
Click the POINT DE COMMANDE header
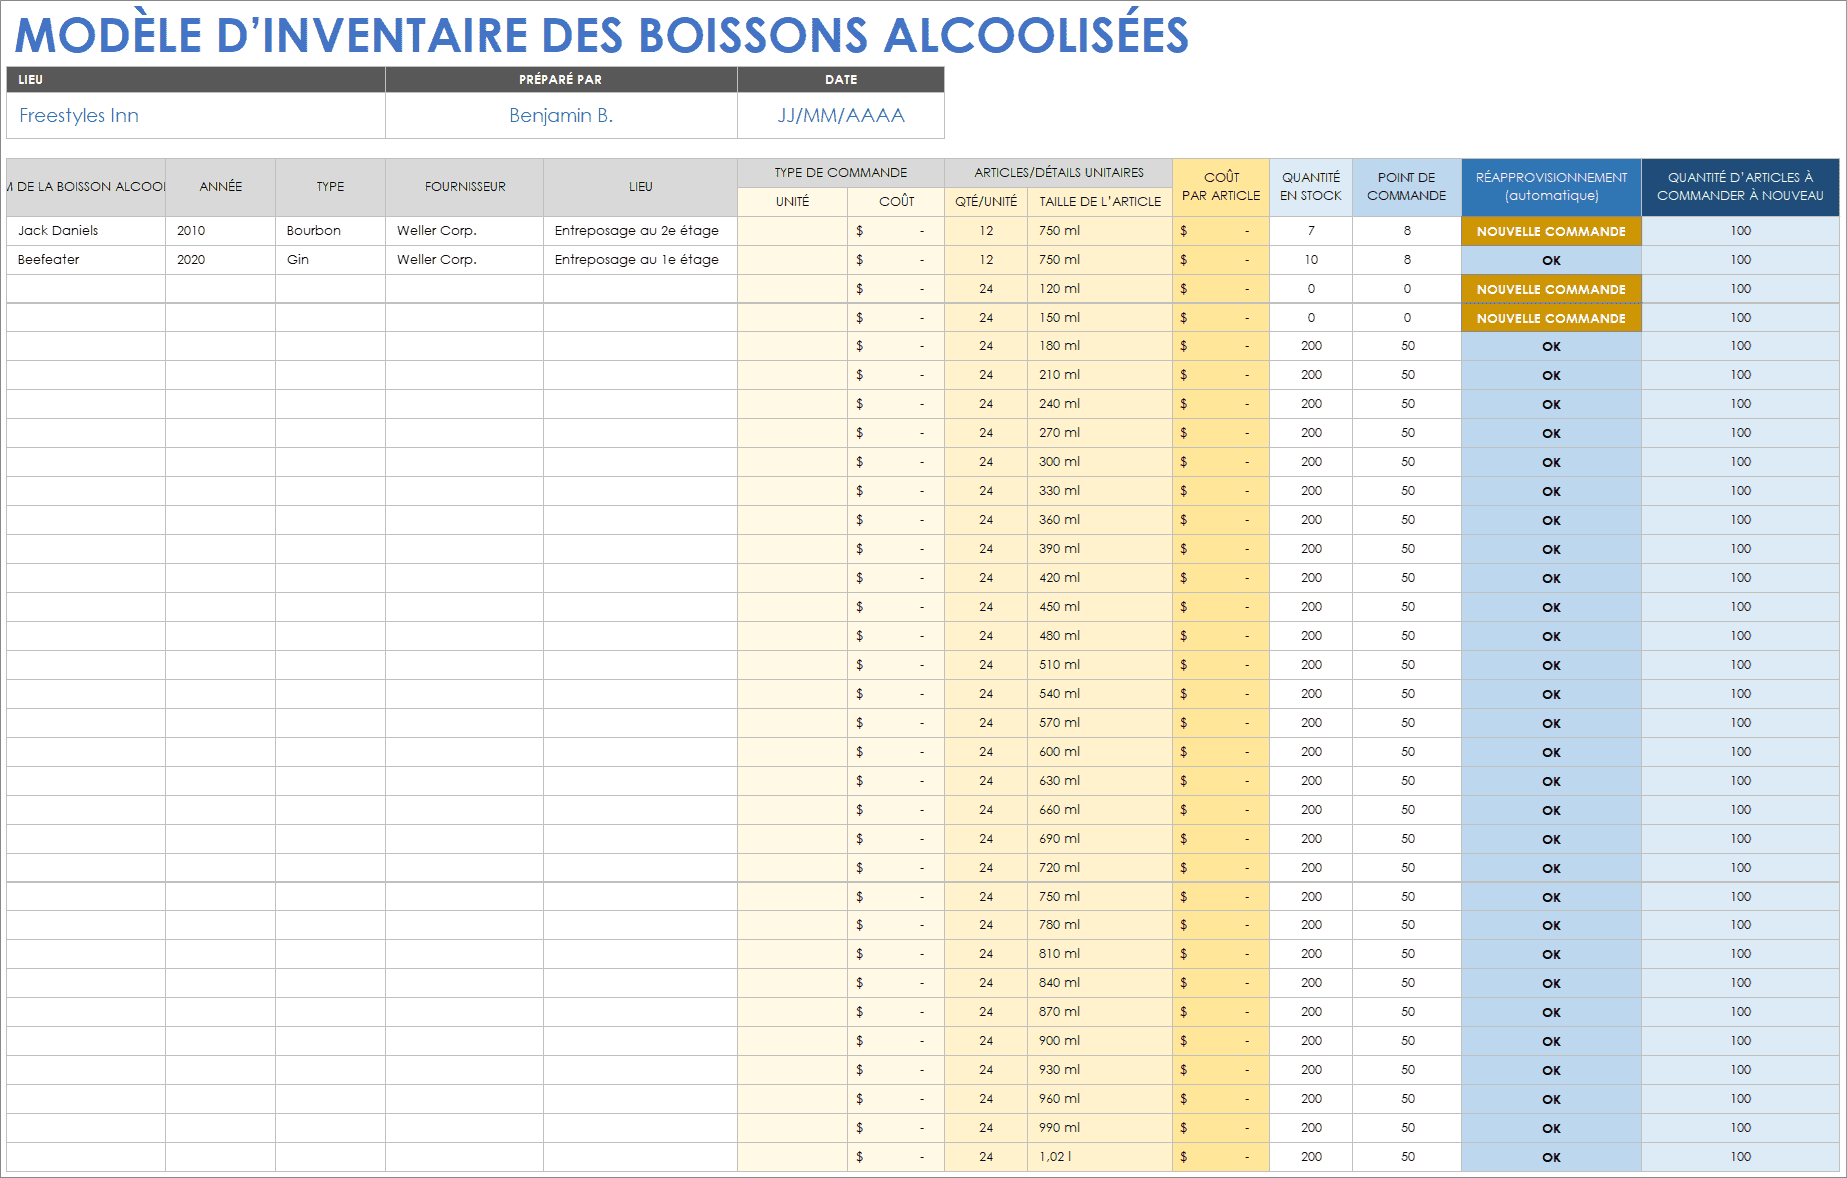[x=1407, y=187]
